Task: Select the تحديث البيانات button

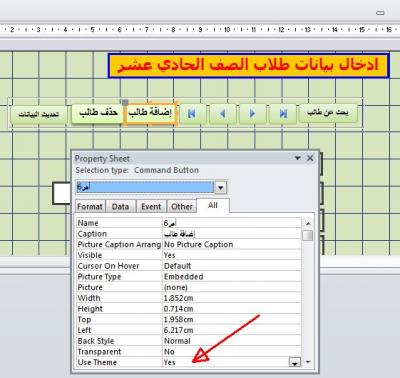Action: click(x=39, y=115)
